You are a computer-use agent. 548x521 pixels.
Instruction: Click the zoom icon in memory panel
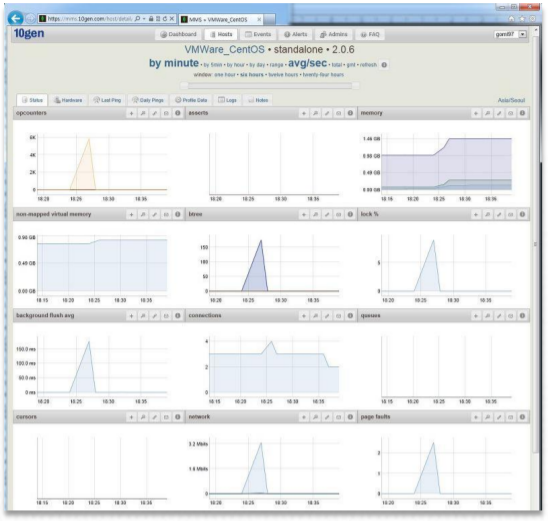pos(488,113)
